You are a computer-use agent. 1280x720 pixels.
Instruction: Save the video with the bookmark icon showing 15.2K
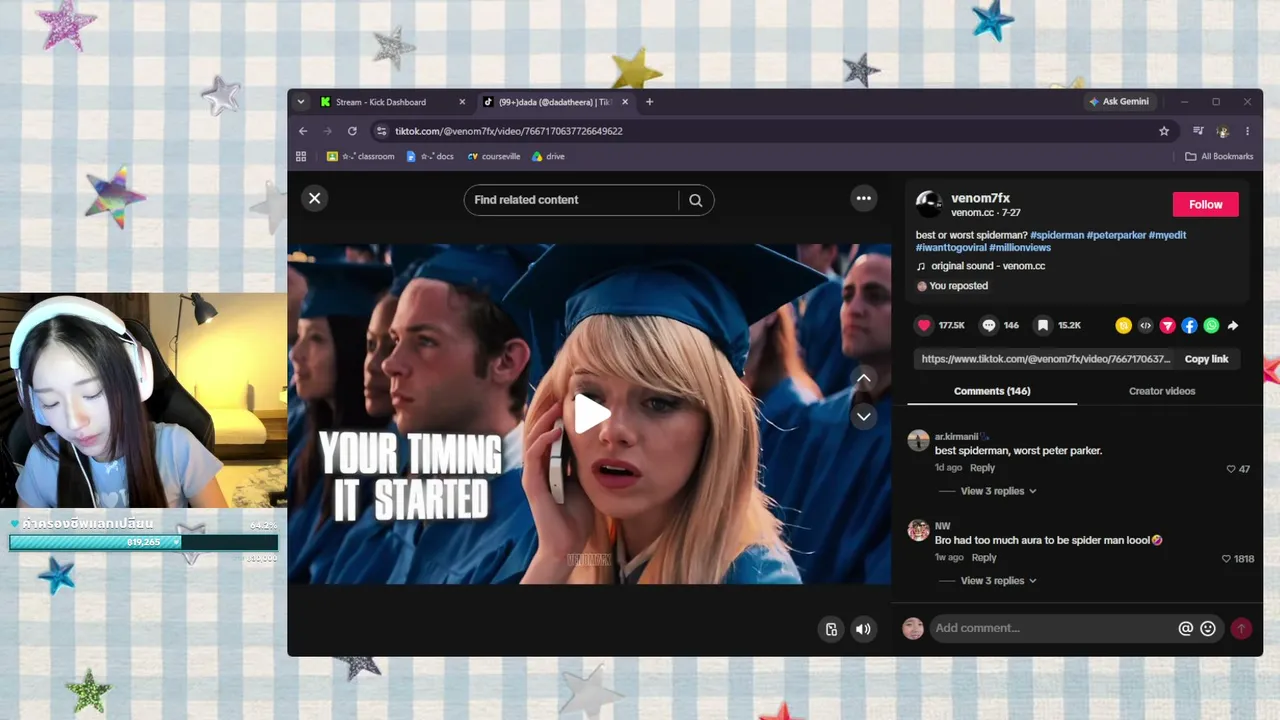pos(1043,325)
